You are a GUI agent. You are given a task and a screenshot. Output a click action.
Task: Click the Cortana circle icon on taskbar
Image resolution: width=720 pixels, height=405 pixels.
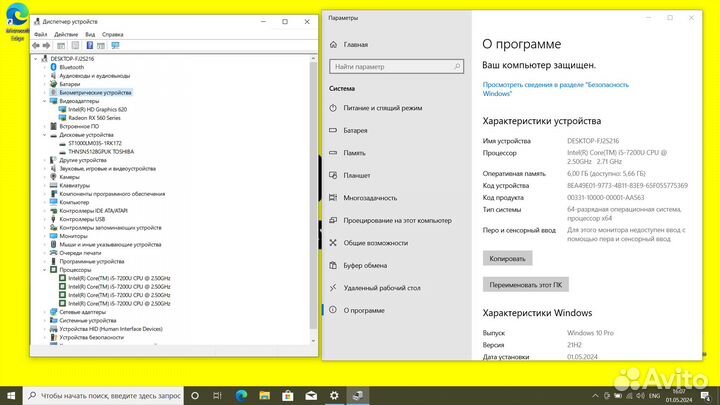(x=195, y=395)
